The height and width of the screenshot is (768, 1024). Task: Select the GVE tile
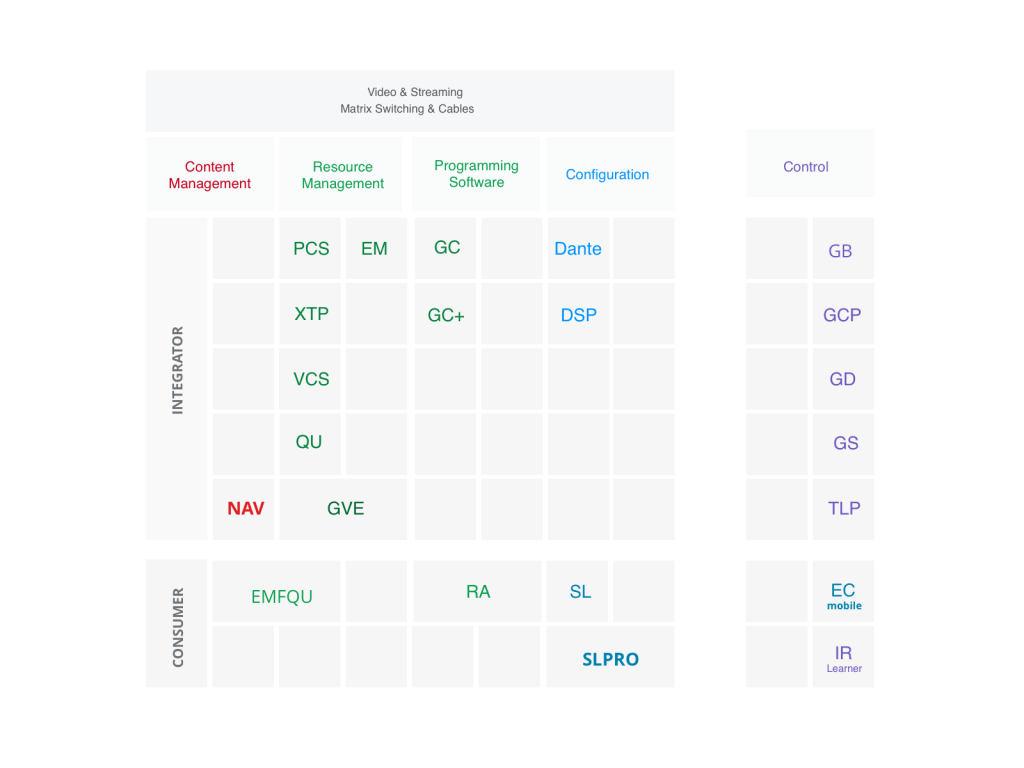(345, 508)
